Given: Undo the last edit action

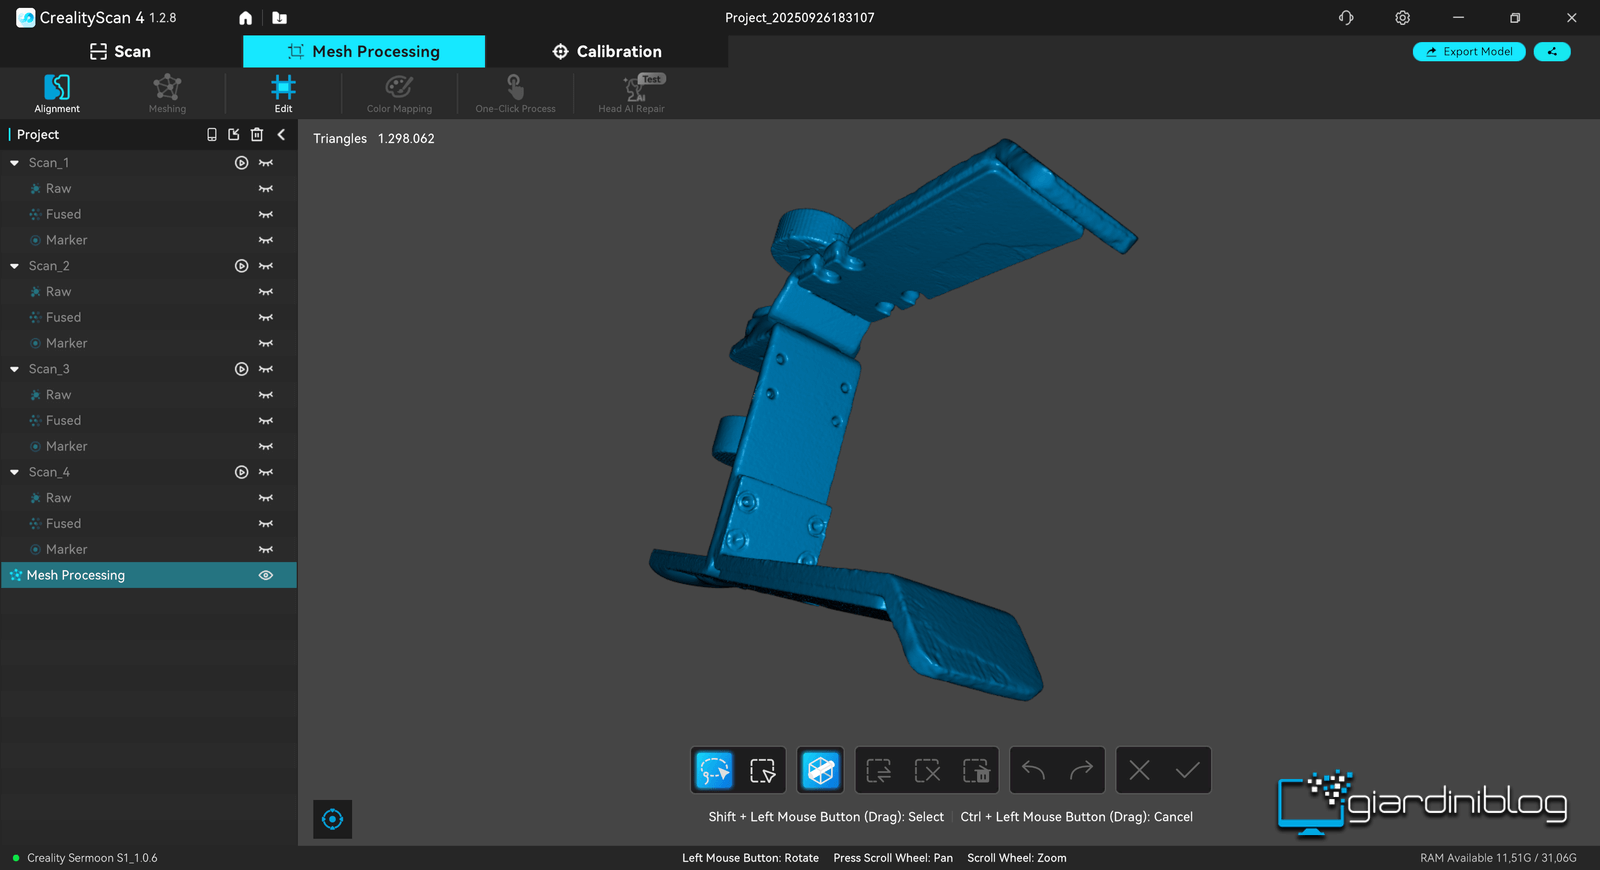Looking at the screenshot, I should (1033, 770).
